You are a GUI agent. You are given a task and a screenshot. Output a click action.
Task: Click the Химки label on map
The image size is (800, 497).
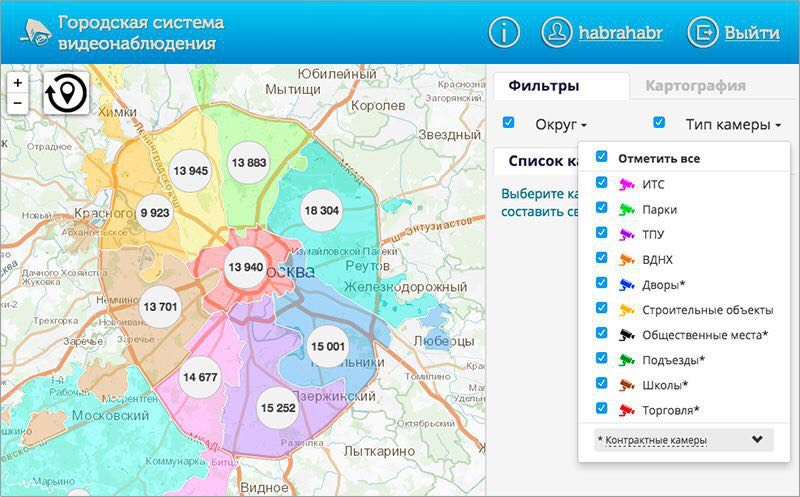tap(117, 112)
